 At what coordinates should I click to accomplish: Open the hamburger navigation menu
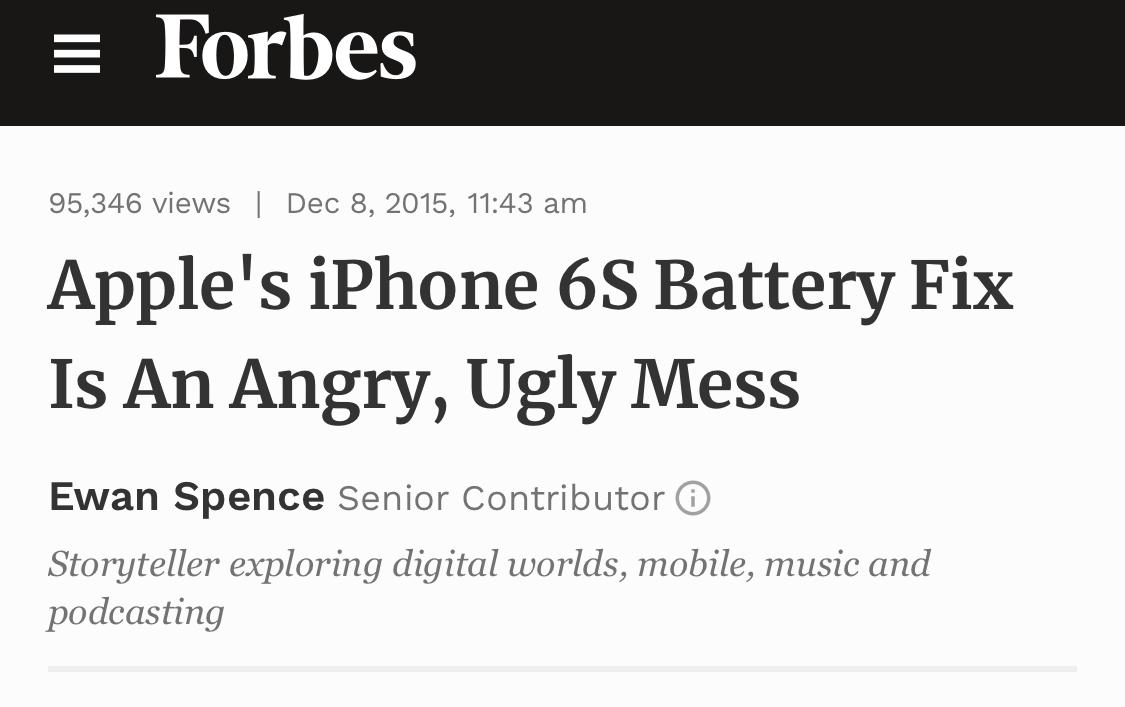pos(77,53)
